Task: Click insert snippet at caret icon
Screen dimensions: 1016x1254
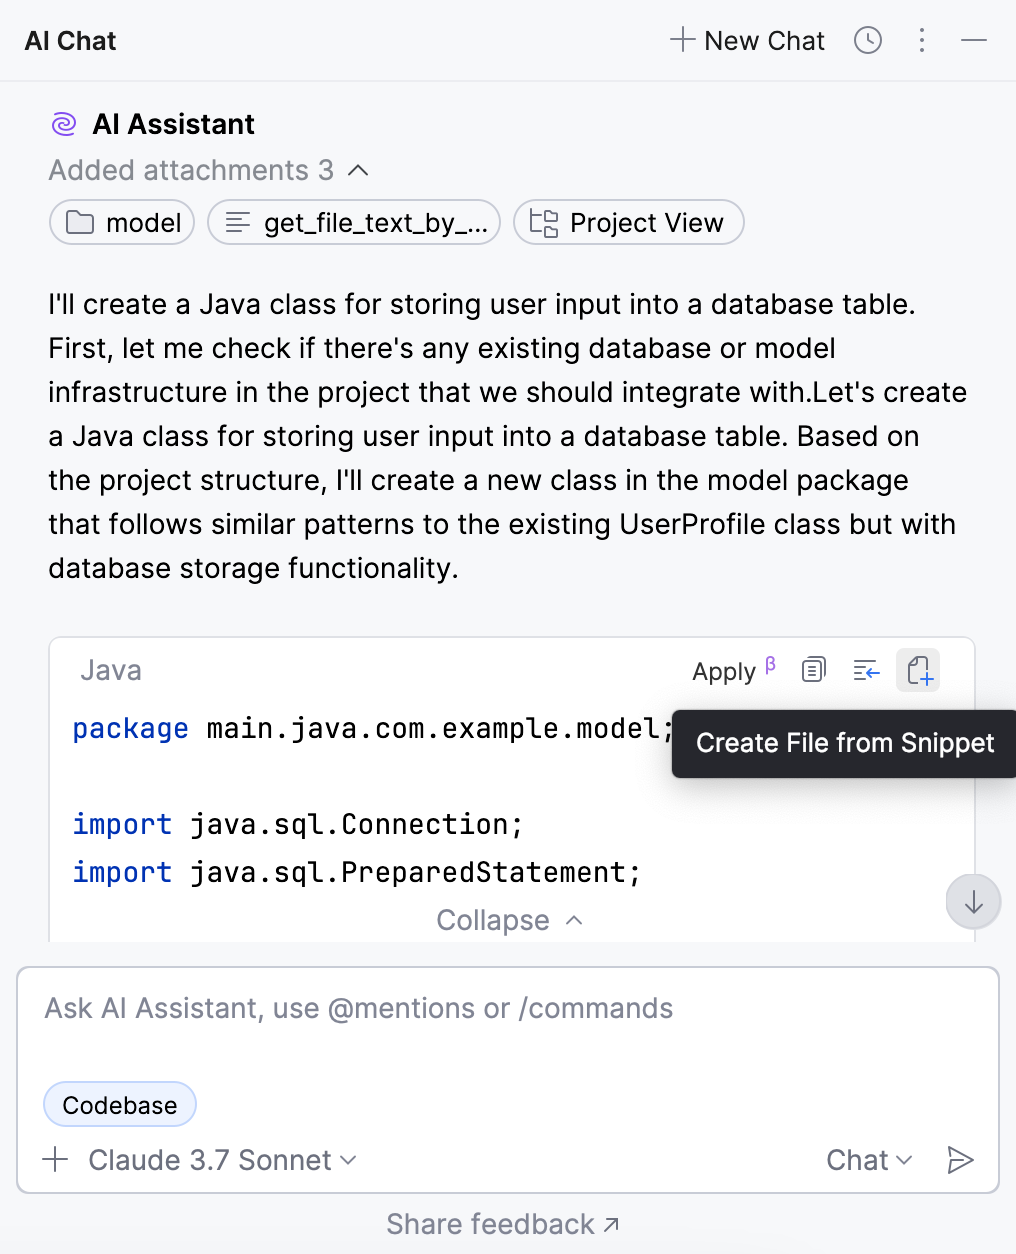Action: click(x=866, y=670)
